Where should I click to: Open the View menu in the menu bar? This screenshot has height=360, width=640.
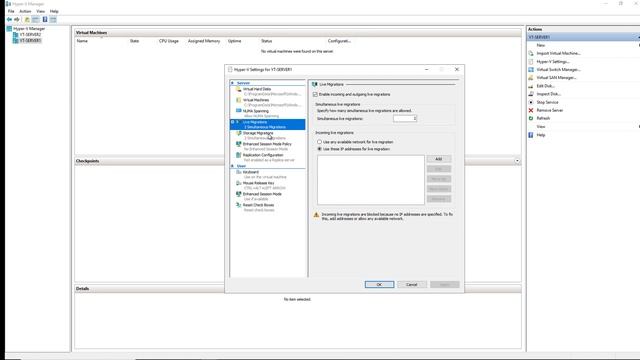coord(40,11)
